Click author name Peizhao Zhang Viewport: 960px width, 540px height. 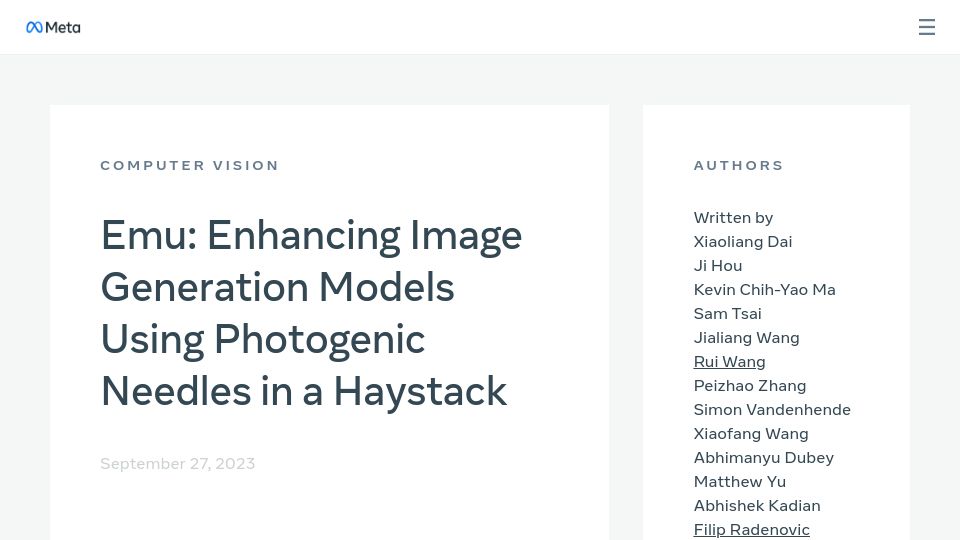click(x=749, y=386)
